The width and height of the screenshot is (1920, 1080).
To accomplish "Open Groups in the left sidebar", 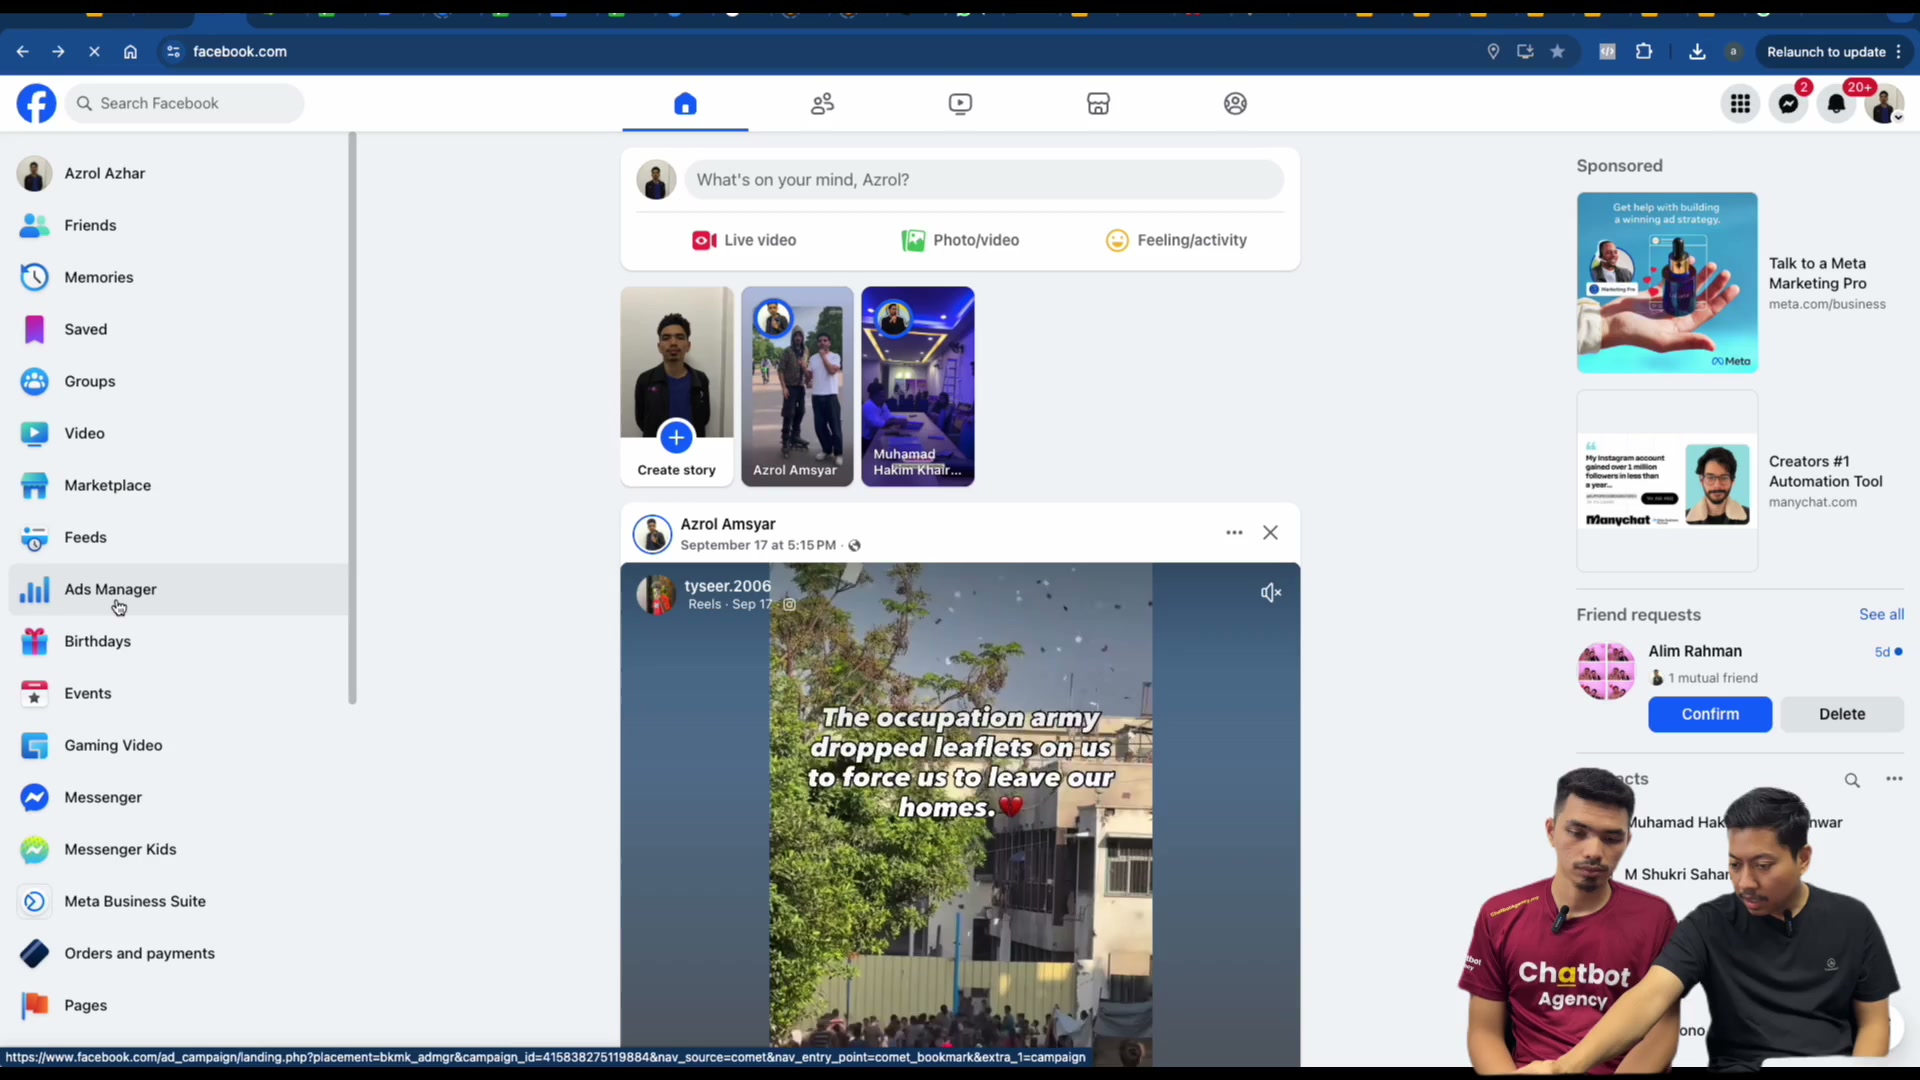I will click(x=178, y=381).
